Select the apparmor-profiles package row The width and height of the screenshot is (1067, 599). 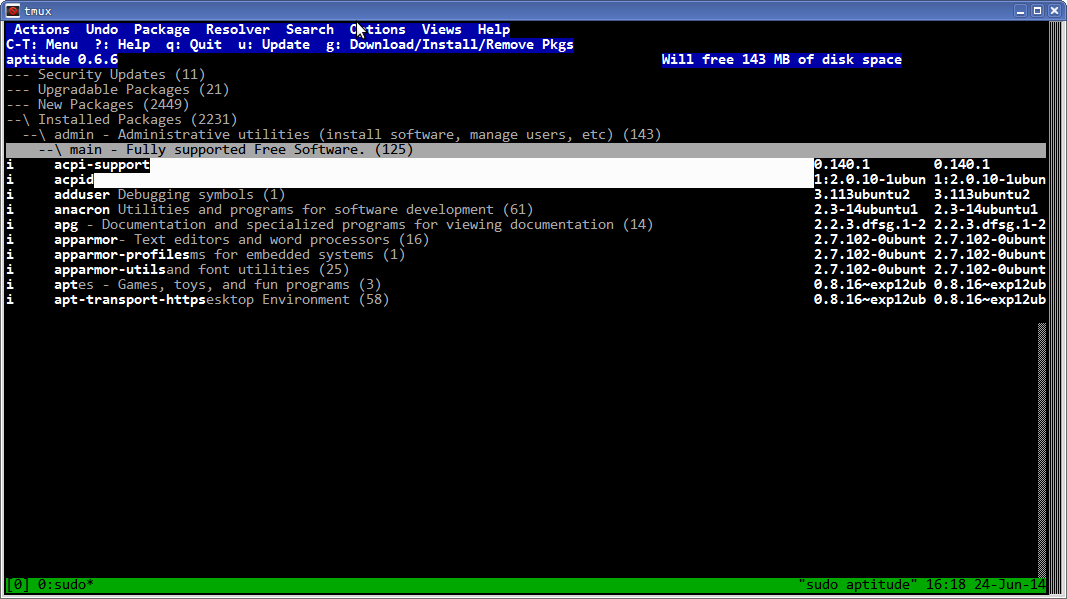[x=525, y=254]
